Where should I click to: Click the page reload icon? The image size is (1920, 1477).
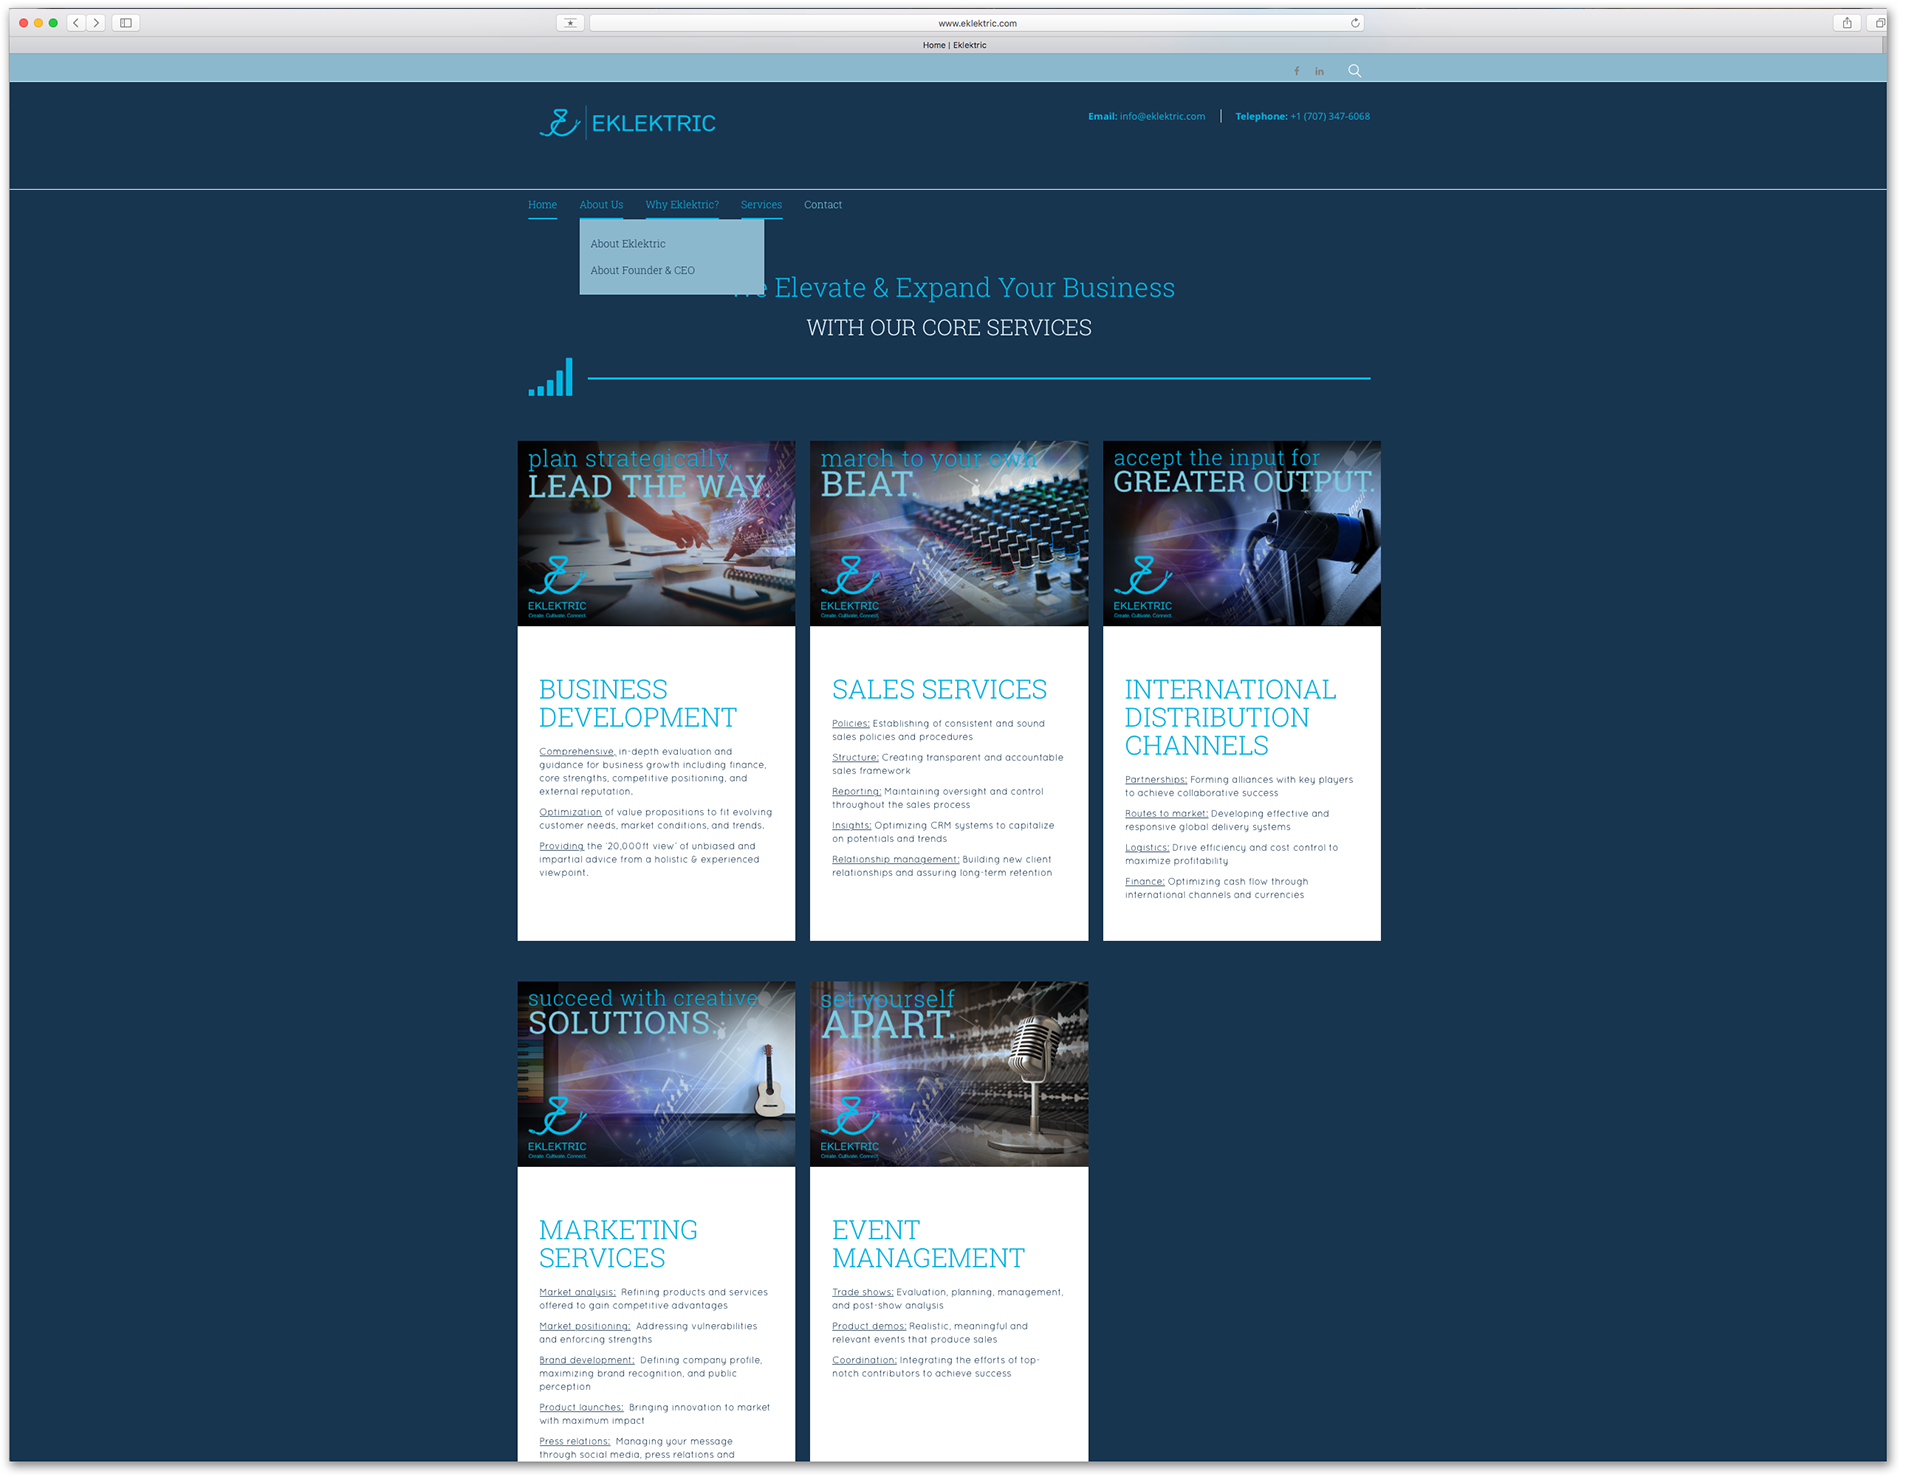click(1355, 23)
